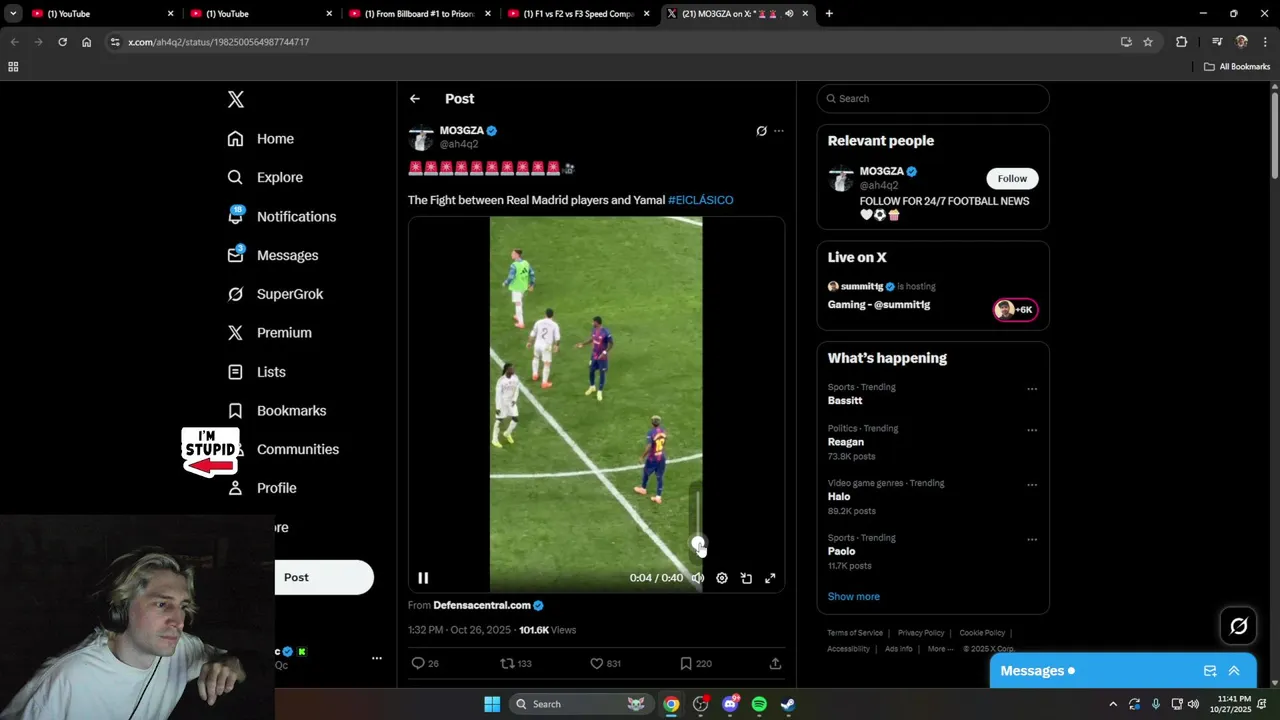Open the #ElCLÁSICO hashtag link

tap(700, 200)
